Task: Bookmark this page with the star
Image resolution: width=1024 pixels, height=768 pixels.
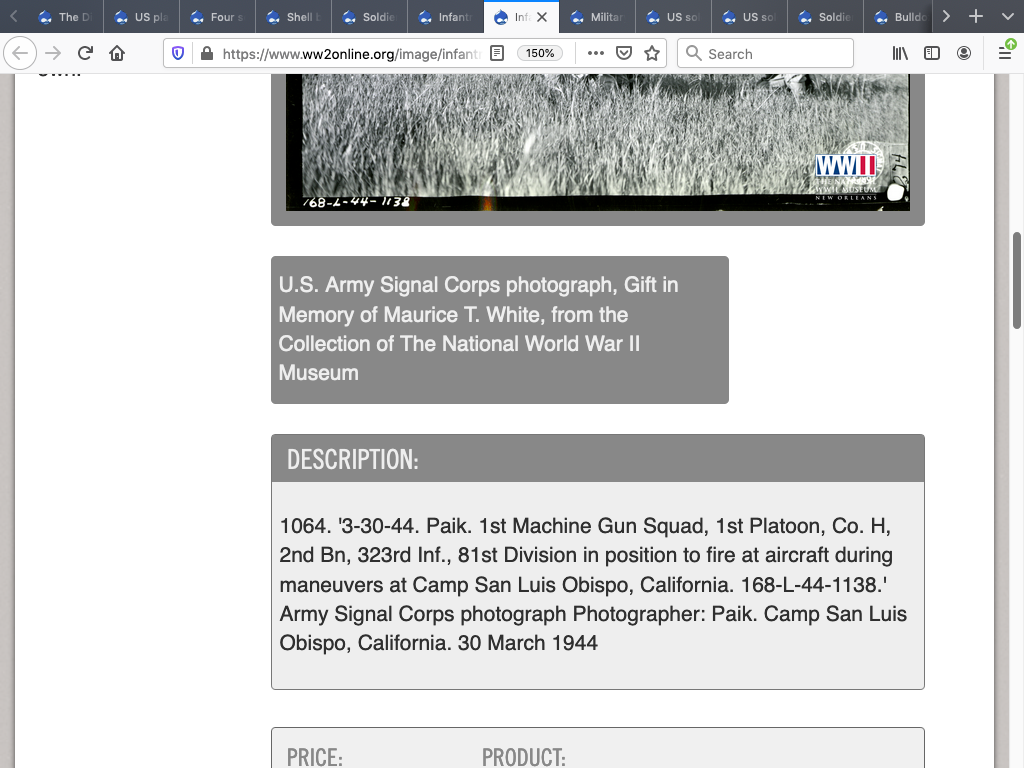Action: (x=652, y=53)
